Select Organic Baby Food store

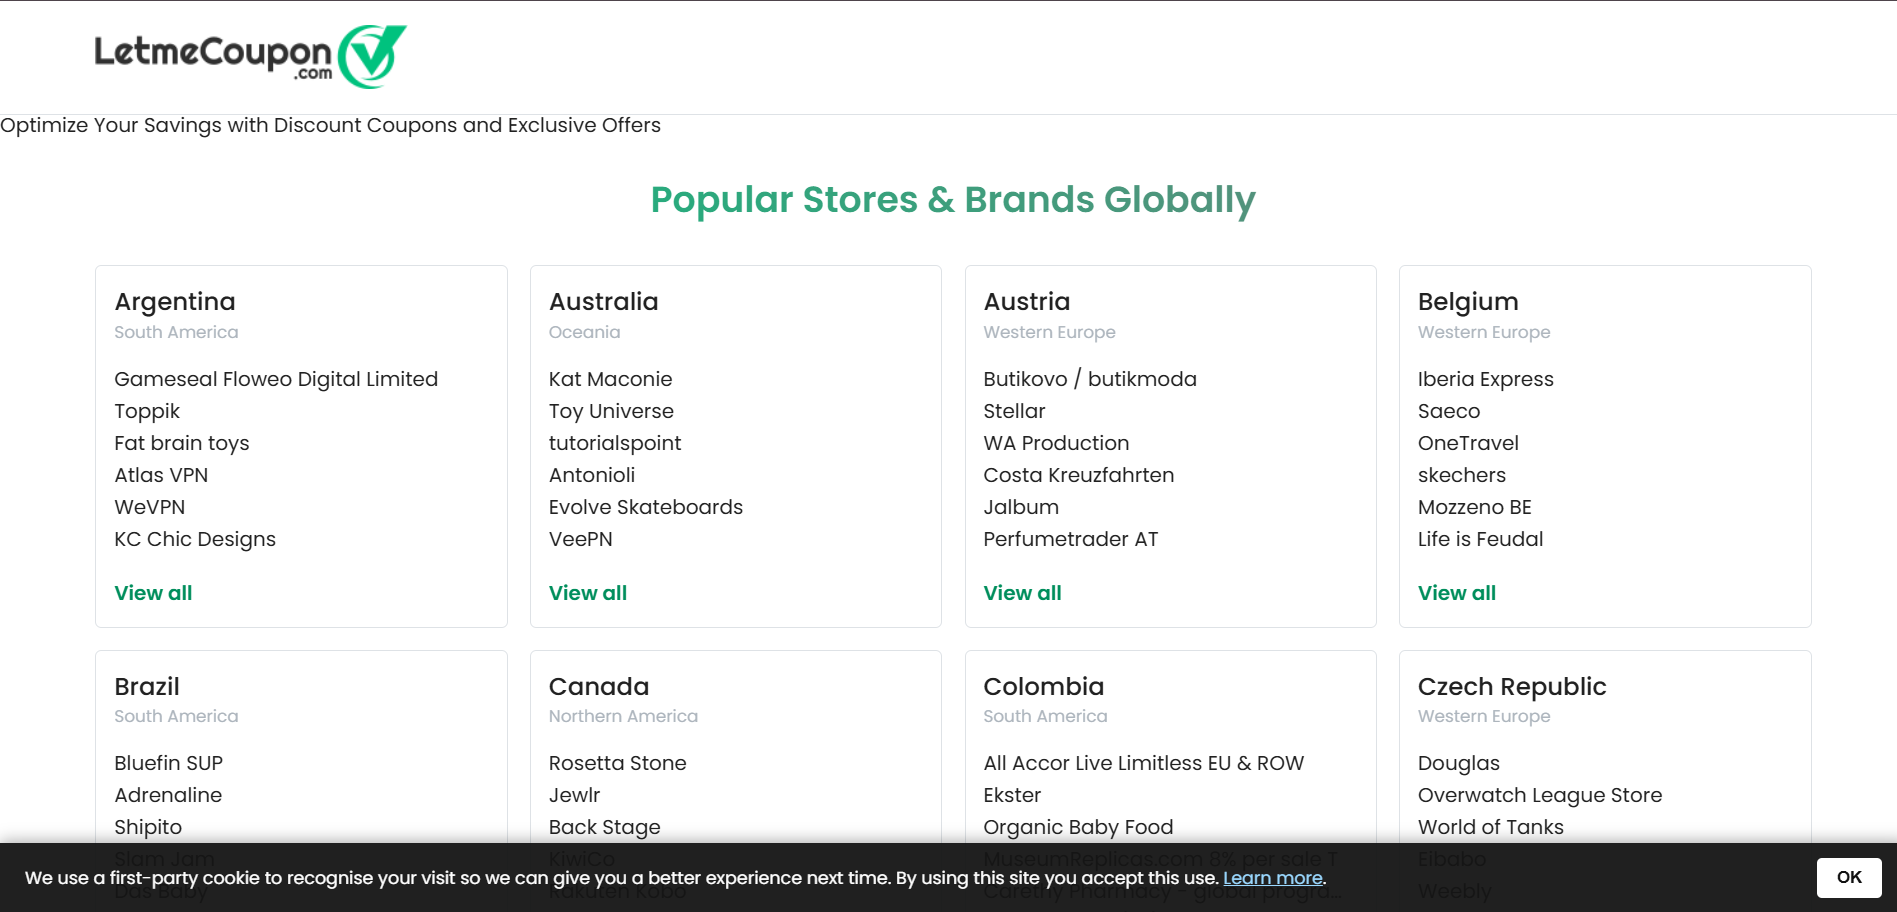pos(1078,827)
